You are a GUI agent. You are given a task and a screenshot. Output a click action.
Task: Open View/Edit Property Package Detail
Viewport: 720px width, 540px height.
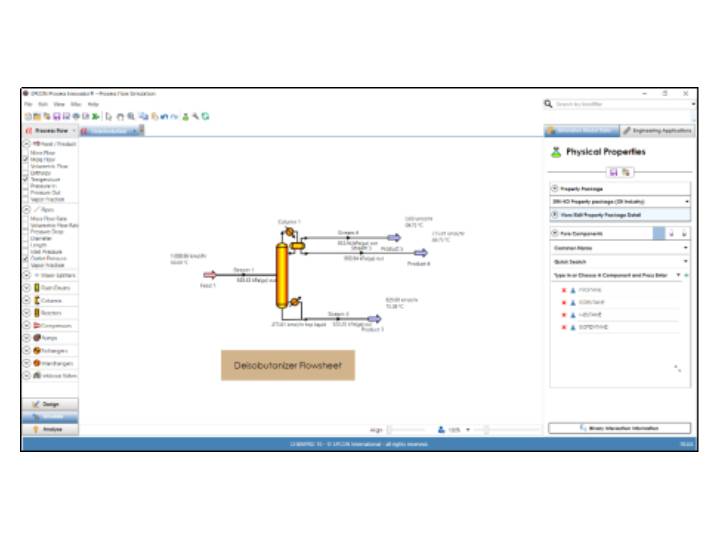click(x=620, y=215)
